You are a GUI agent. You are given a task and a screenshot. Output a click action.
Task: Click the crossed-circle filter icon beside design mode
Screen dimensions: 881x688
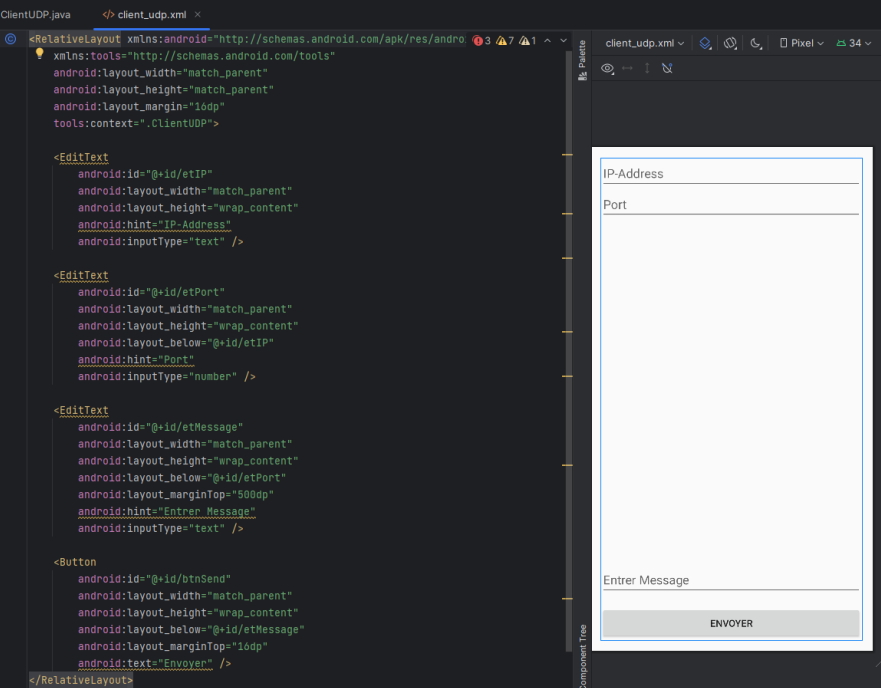[x=730, y=43]
